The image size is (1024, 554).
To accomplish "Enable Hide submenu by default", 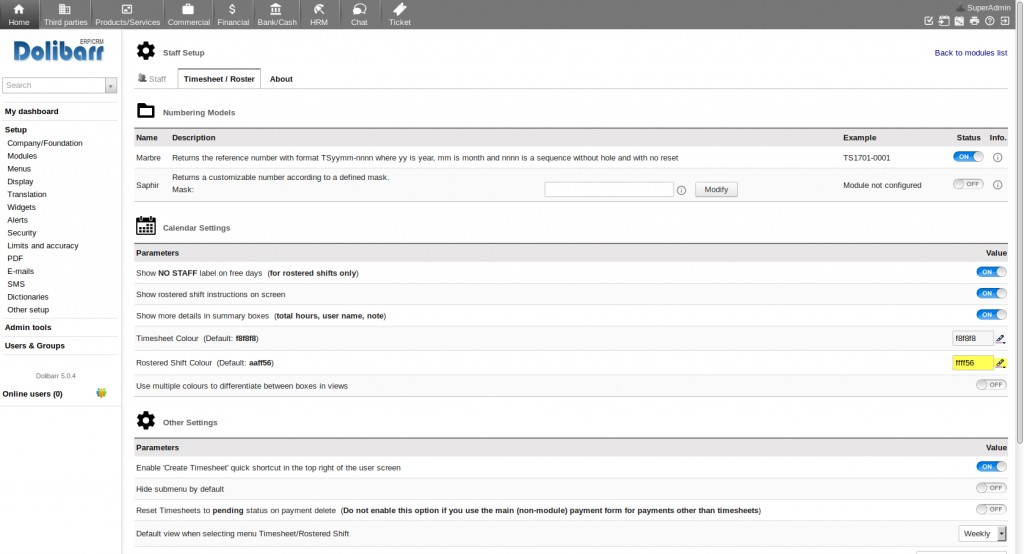I will coord(991,488).
